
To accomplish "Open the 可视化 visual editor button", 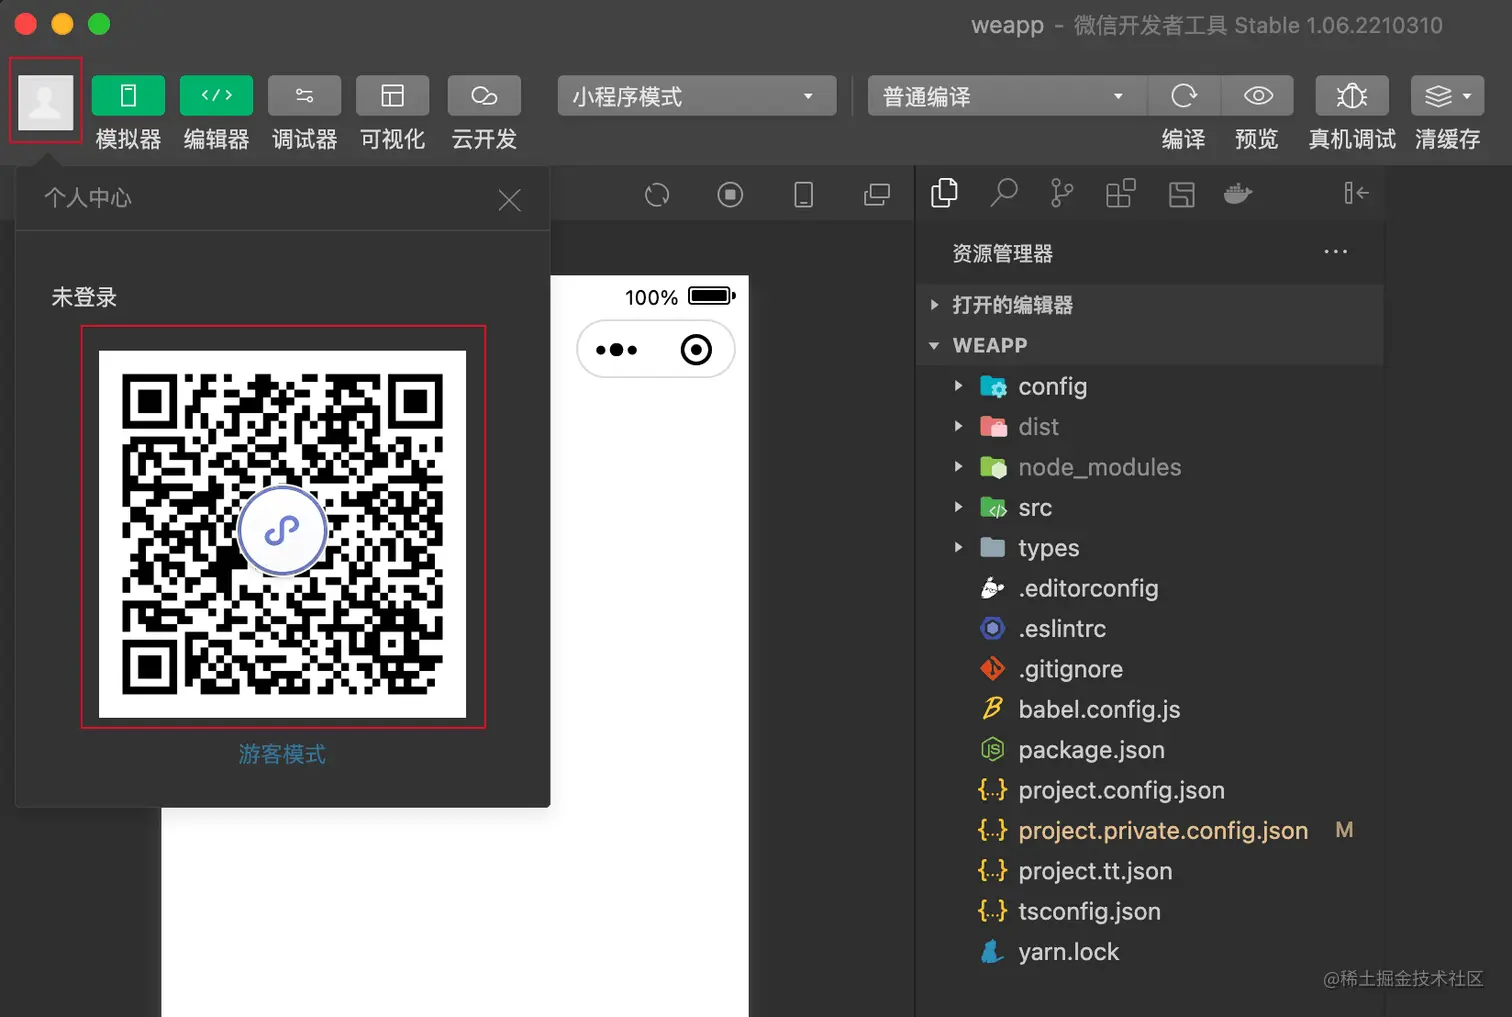I will click(x=393, y=96).
